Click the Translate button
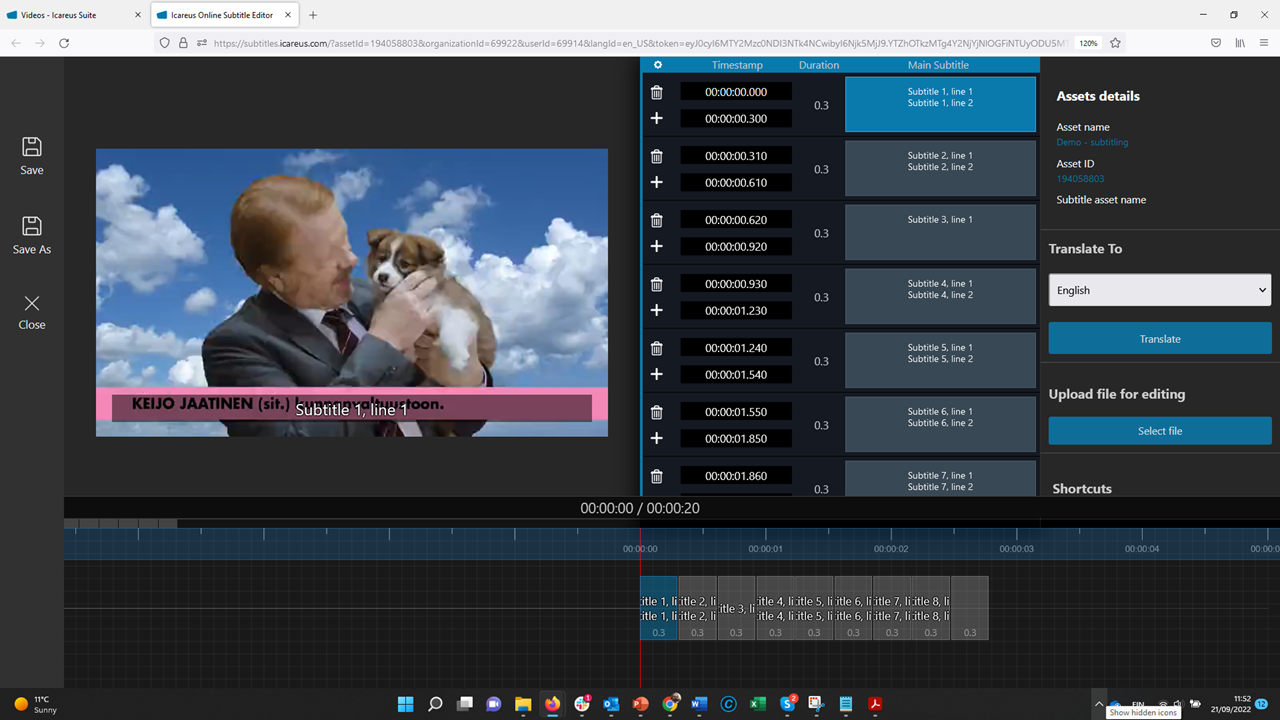Screen dimensions: 1280x720 click(1159, 339)
